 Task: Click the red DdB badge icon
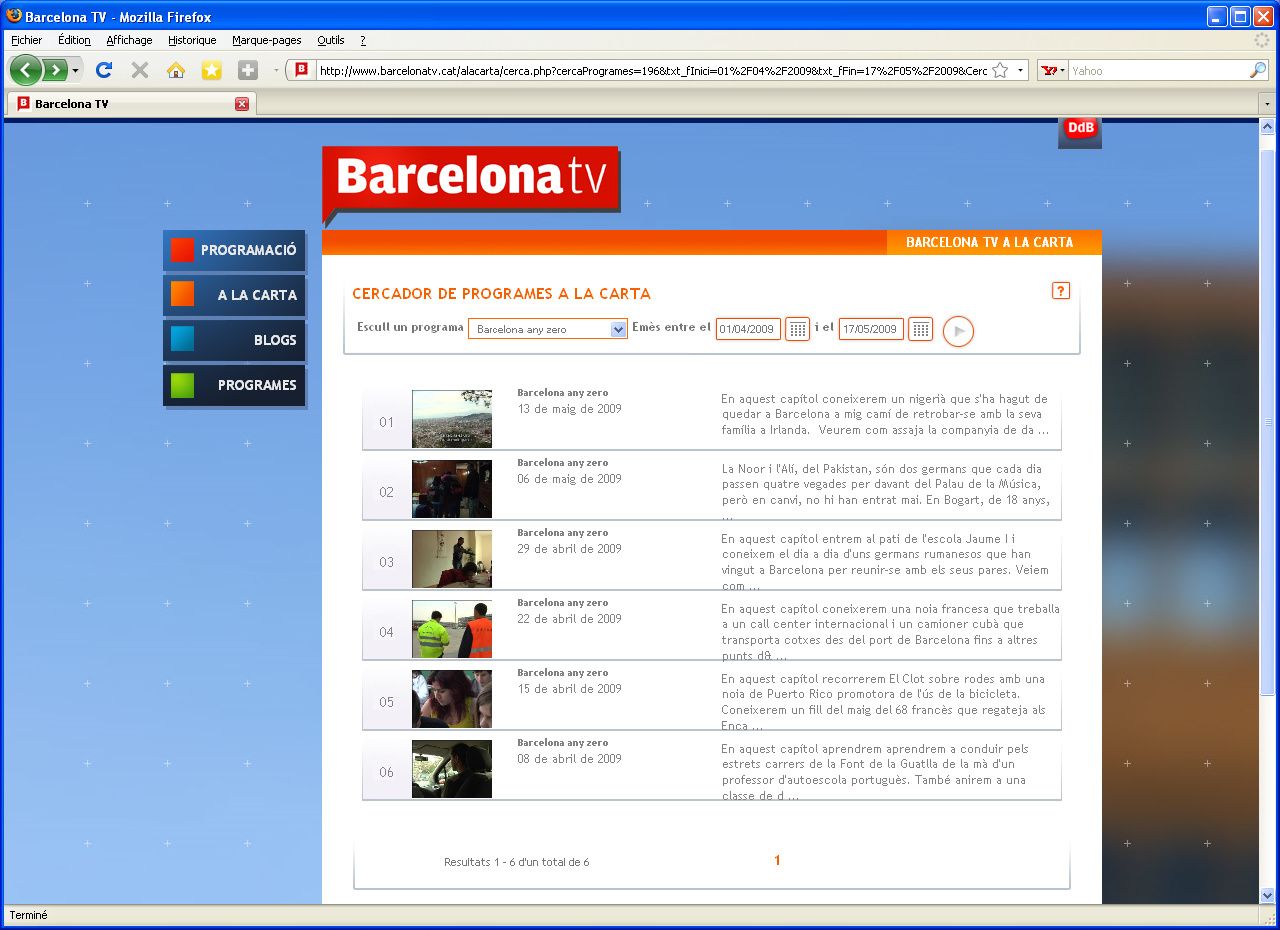[x=1080, y=132]
